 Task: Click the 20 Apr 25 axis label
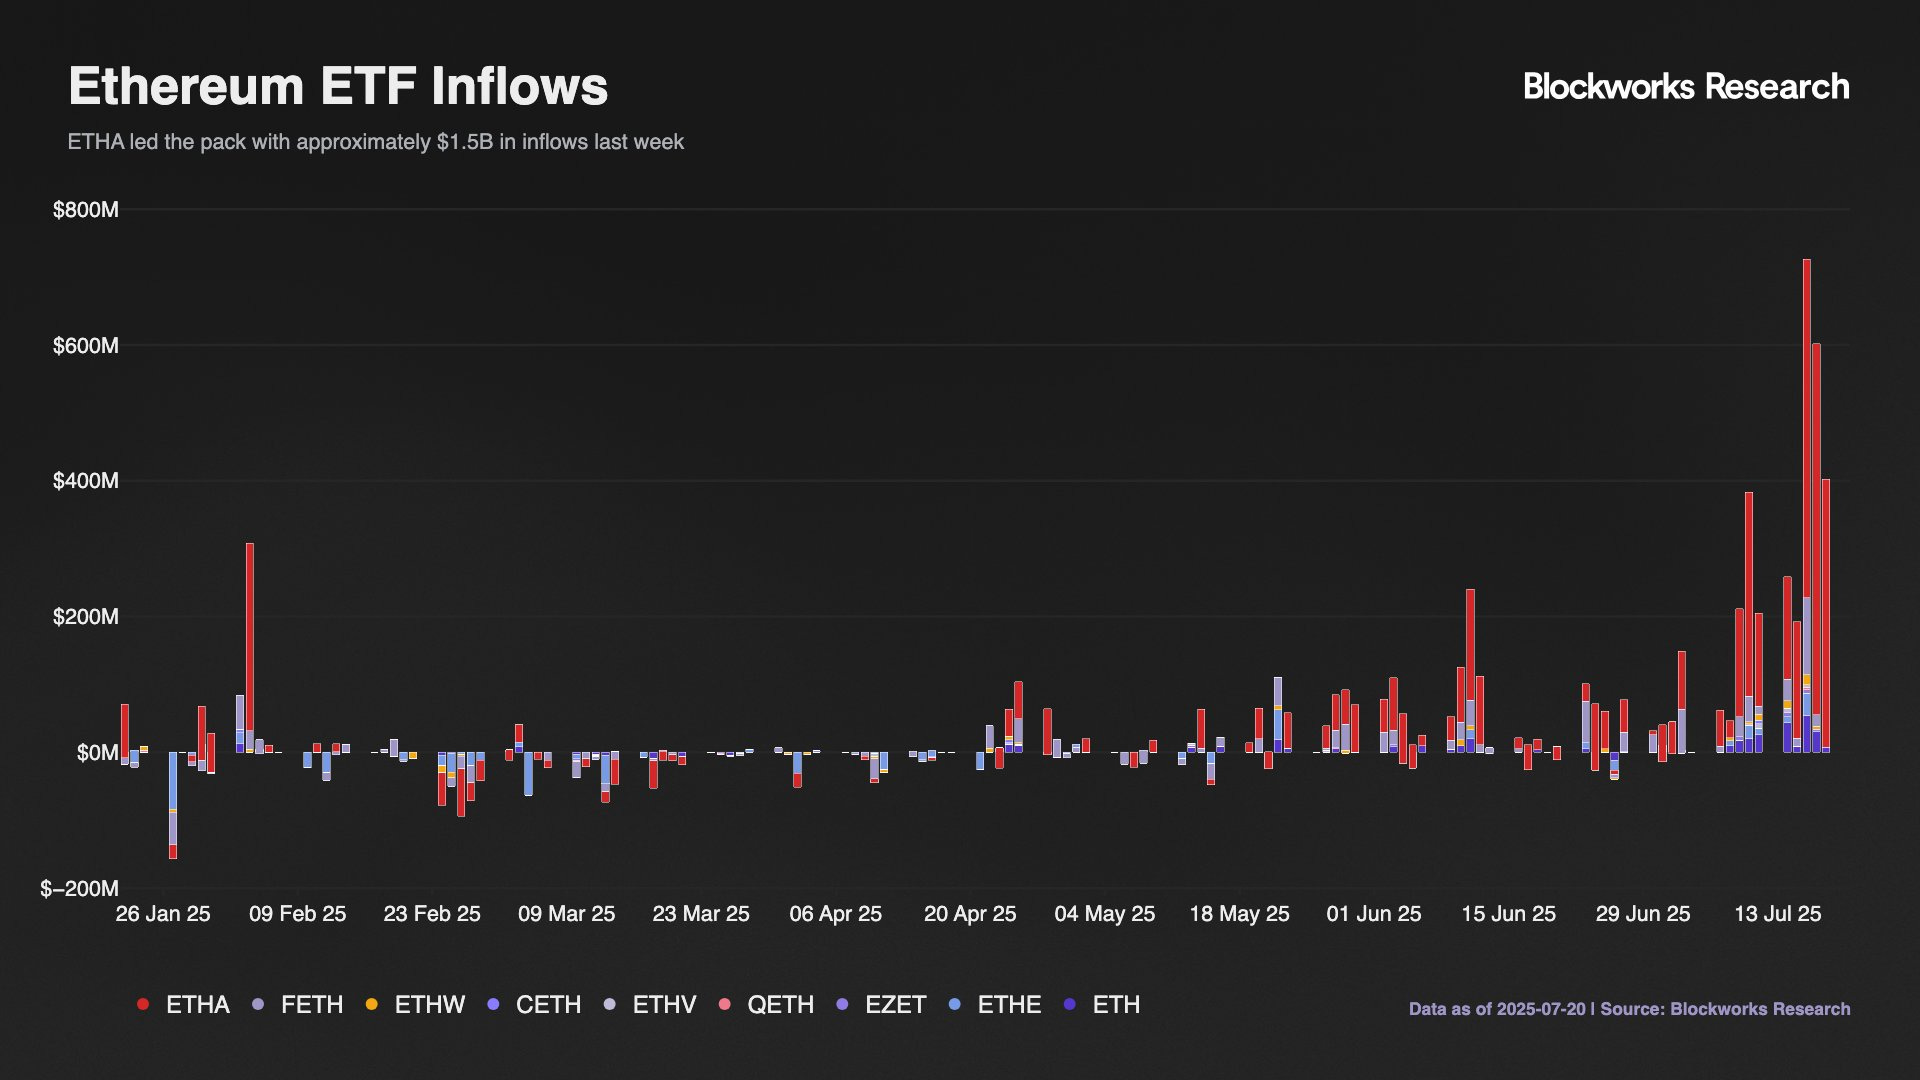click(x=970, y=914)
